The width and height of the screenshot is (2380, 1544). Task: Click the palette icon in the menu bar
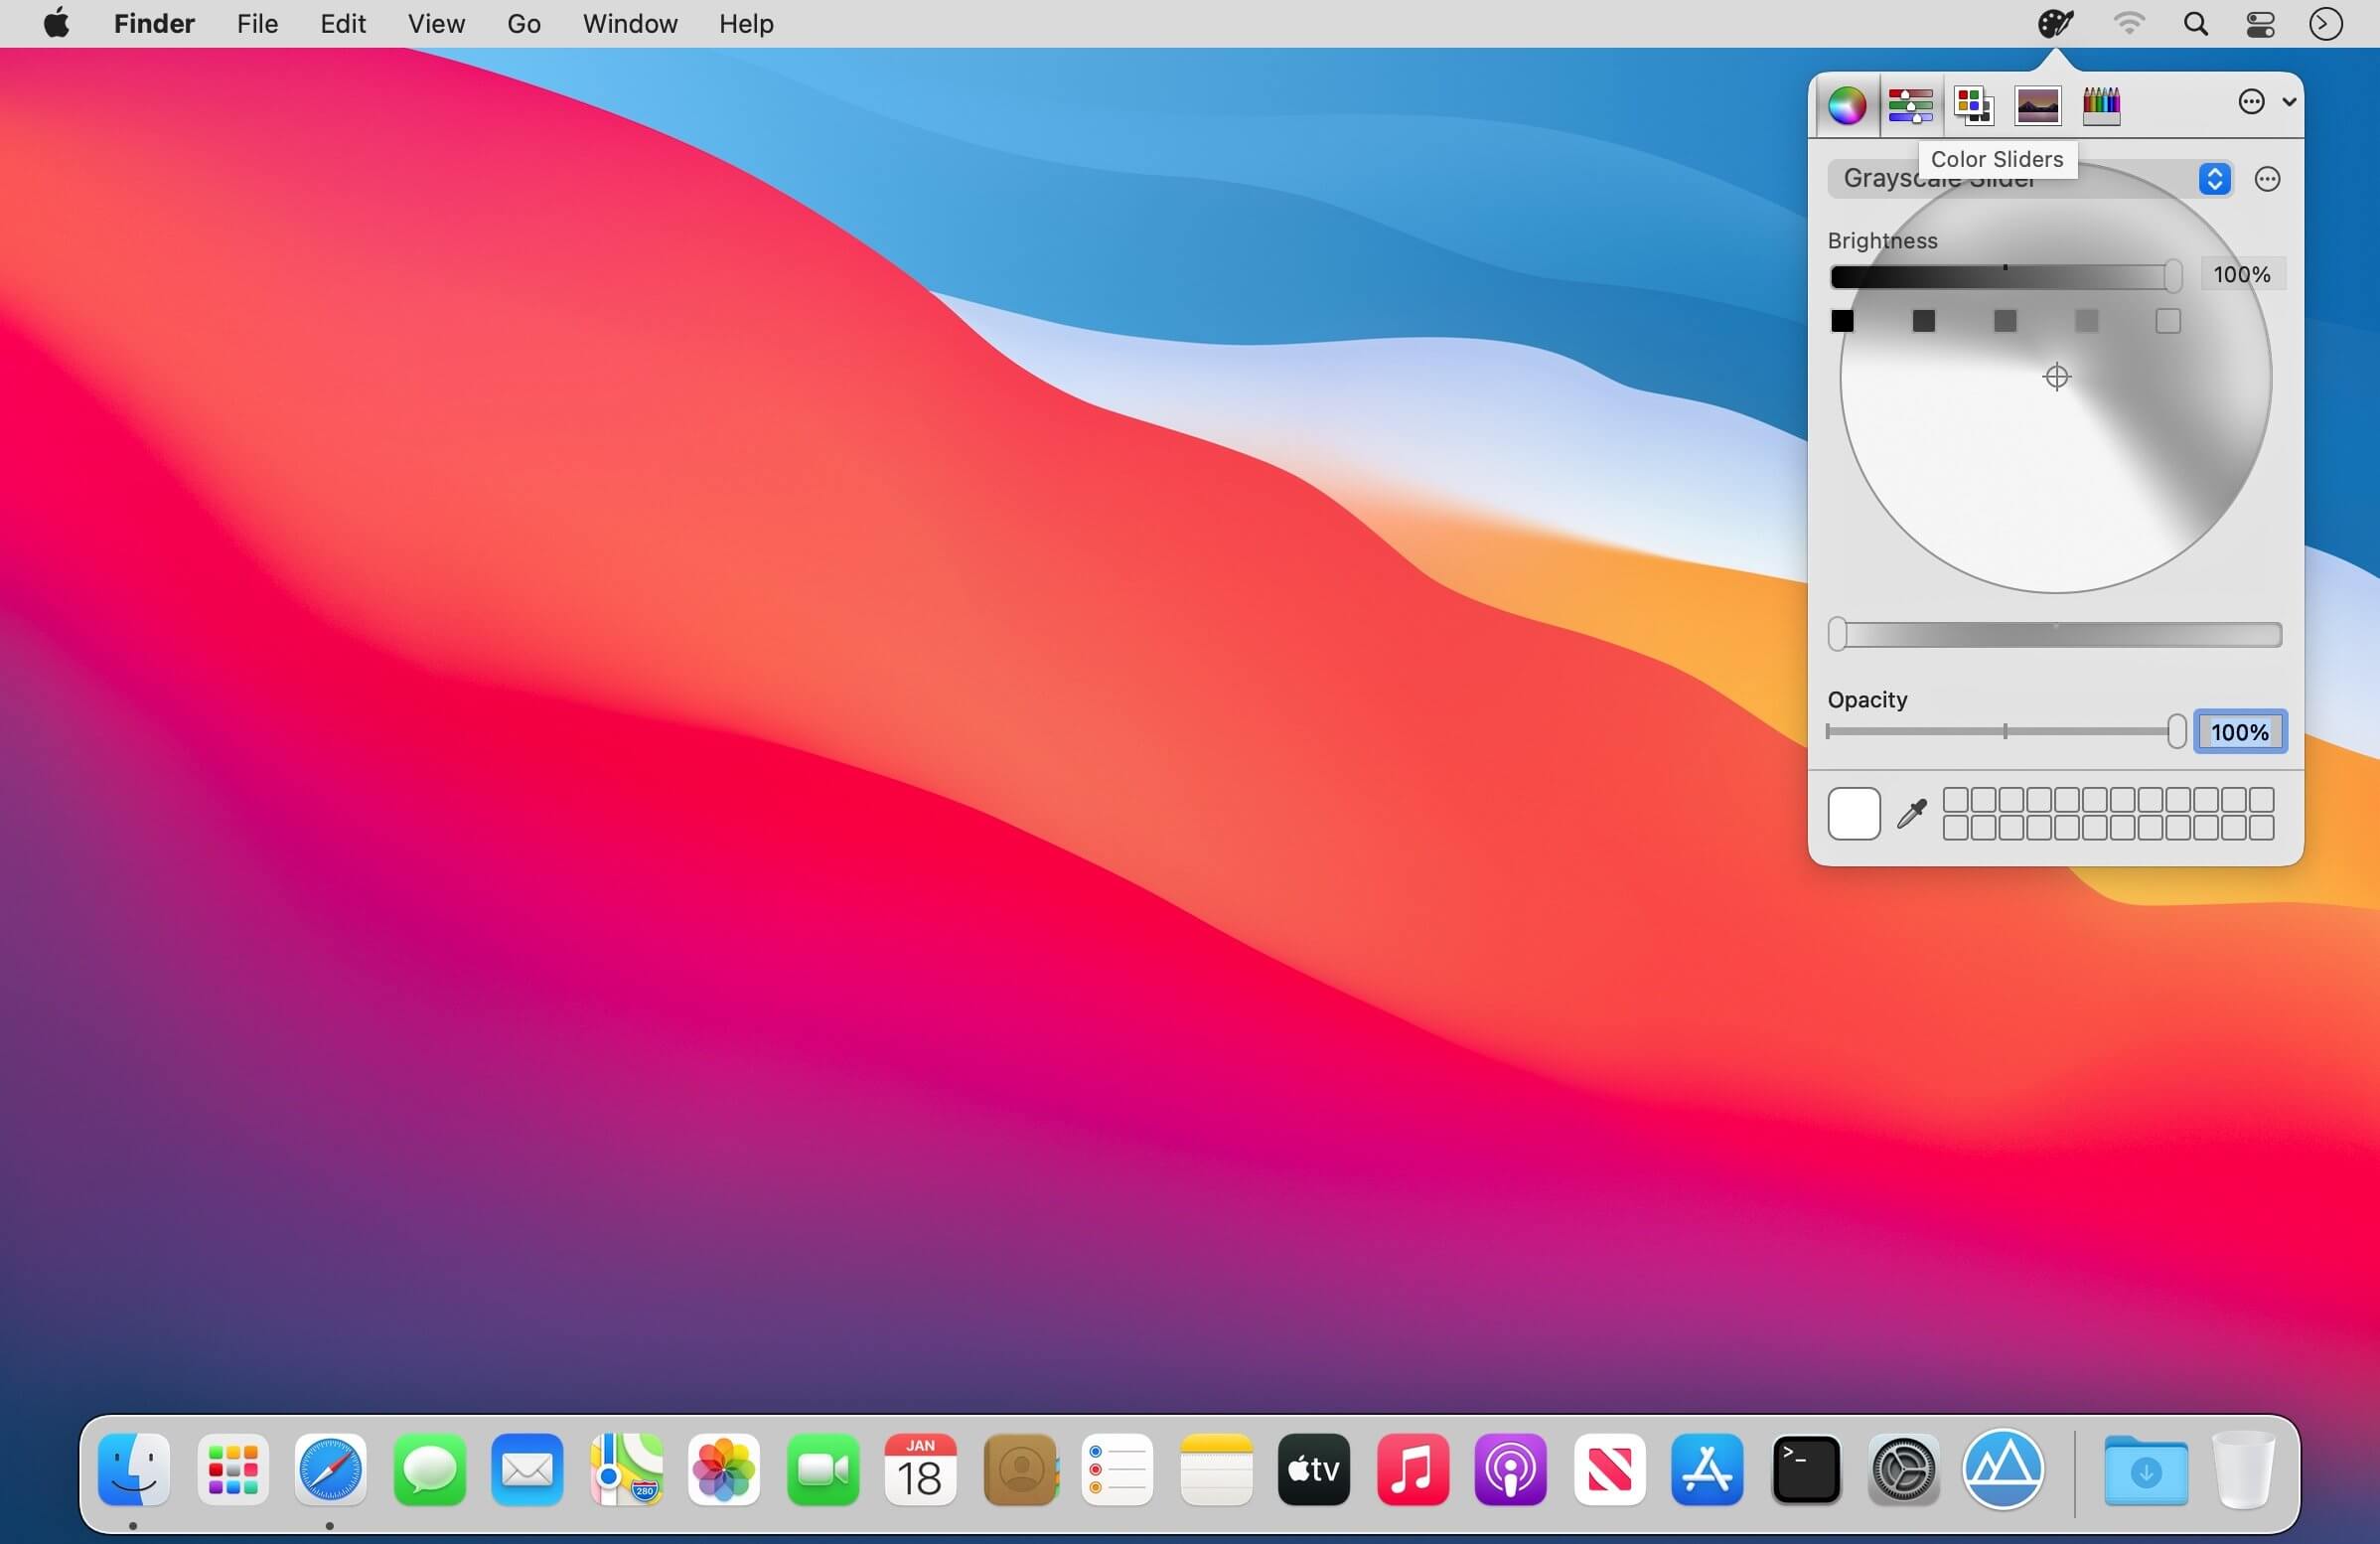point(2055,23)
